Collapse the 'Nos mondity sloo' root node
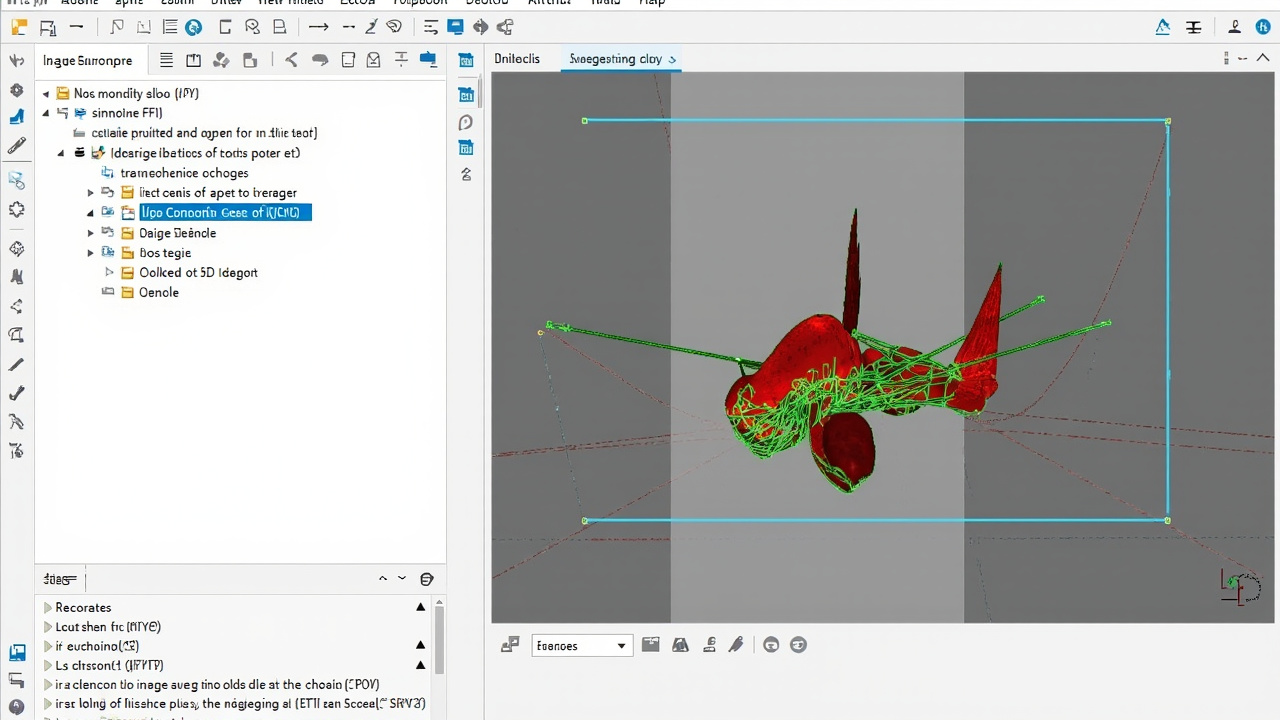The height and width of the screenshot is (720, 1280). (46, 94)
